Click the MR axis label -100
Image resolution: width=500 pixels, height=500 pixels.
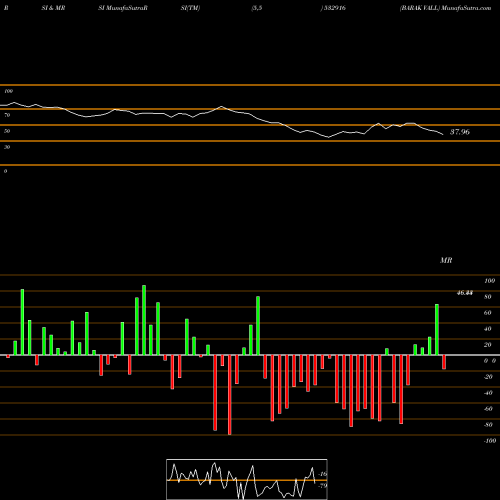tap(490, 441)
